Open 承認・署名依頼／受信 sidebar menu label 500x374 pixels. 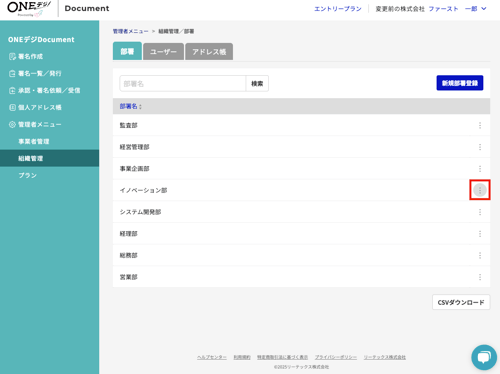(x=49, y=90)
